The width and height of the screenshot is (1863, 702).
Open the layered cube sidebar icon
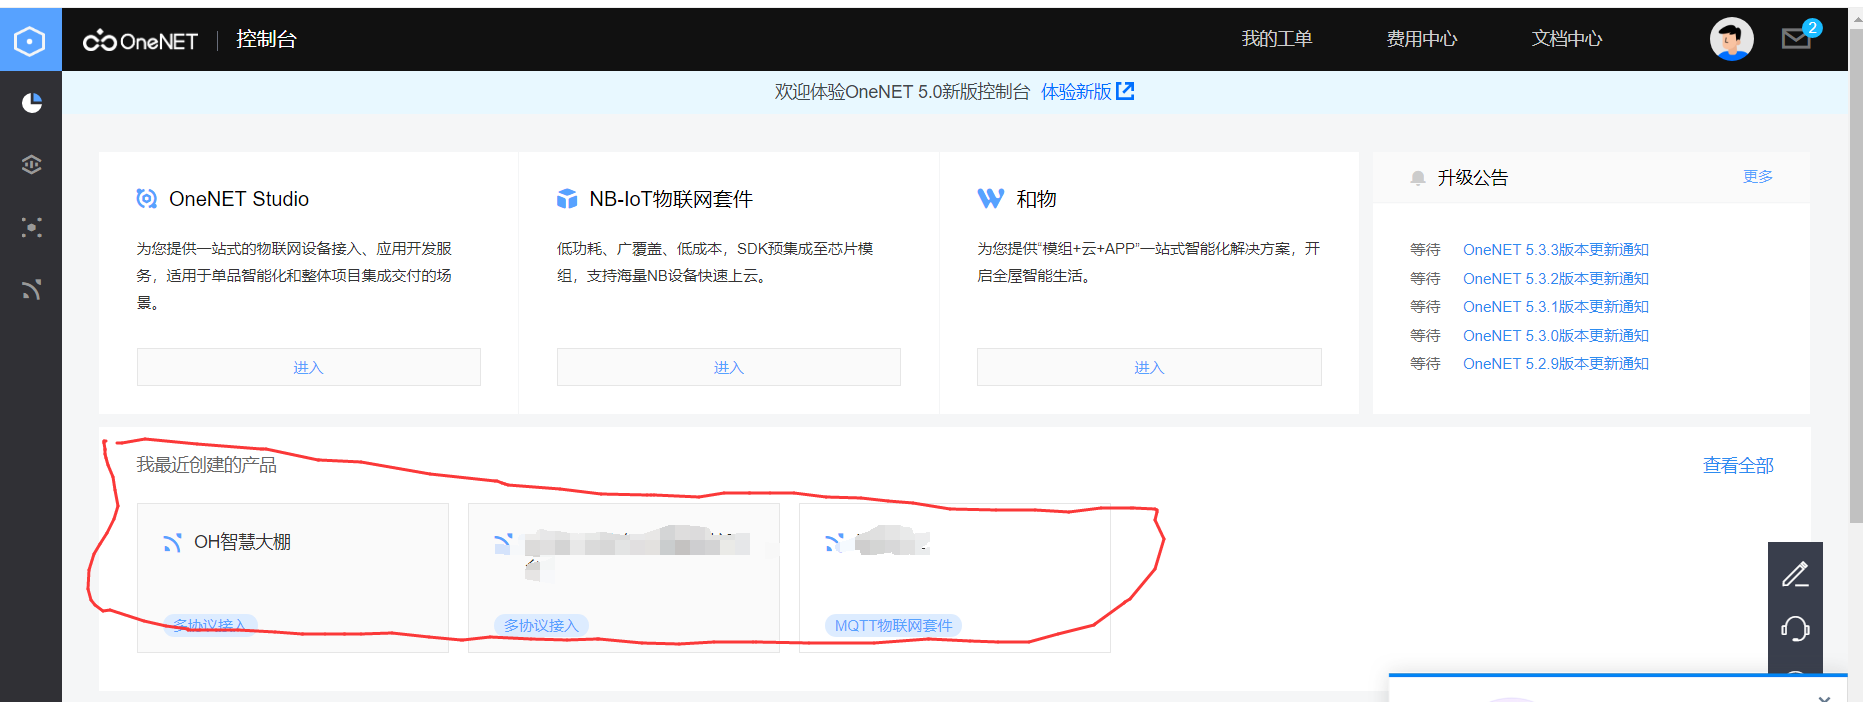tap(32, 165)
